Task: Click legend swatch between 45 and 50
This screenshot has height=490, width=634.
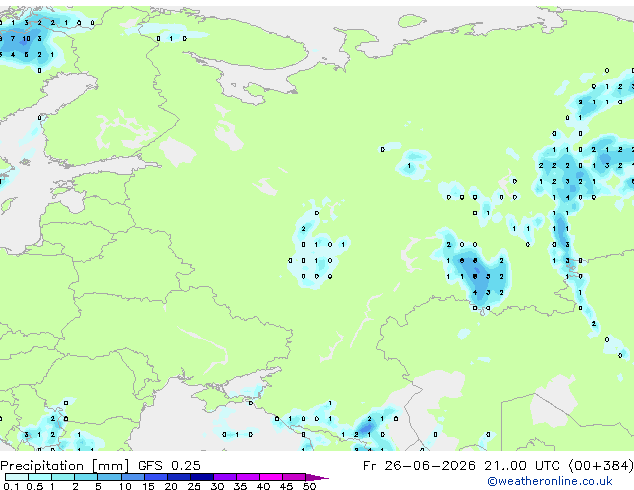Action: point(294,477)
